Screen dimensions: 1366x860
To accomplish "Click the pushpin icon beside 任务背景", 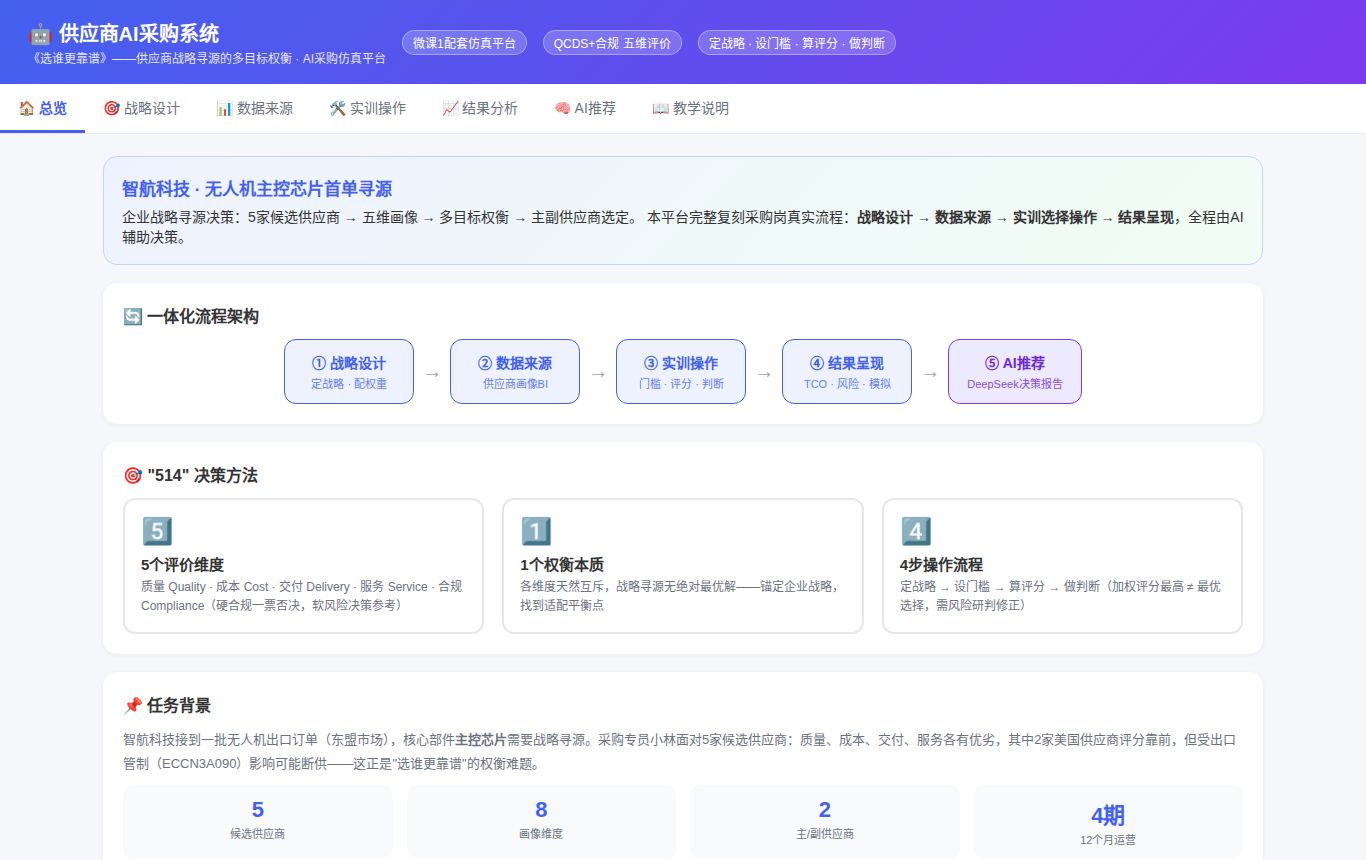I will point(132,706).
